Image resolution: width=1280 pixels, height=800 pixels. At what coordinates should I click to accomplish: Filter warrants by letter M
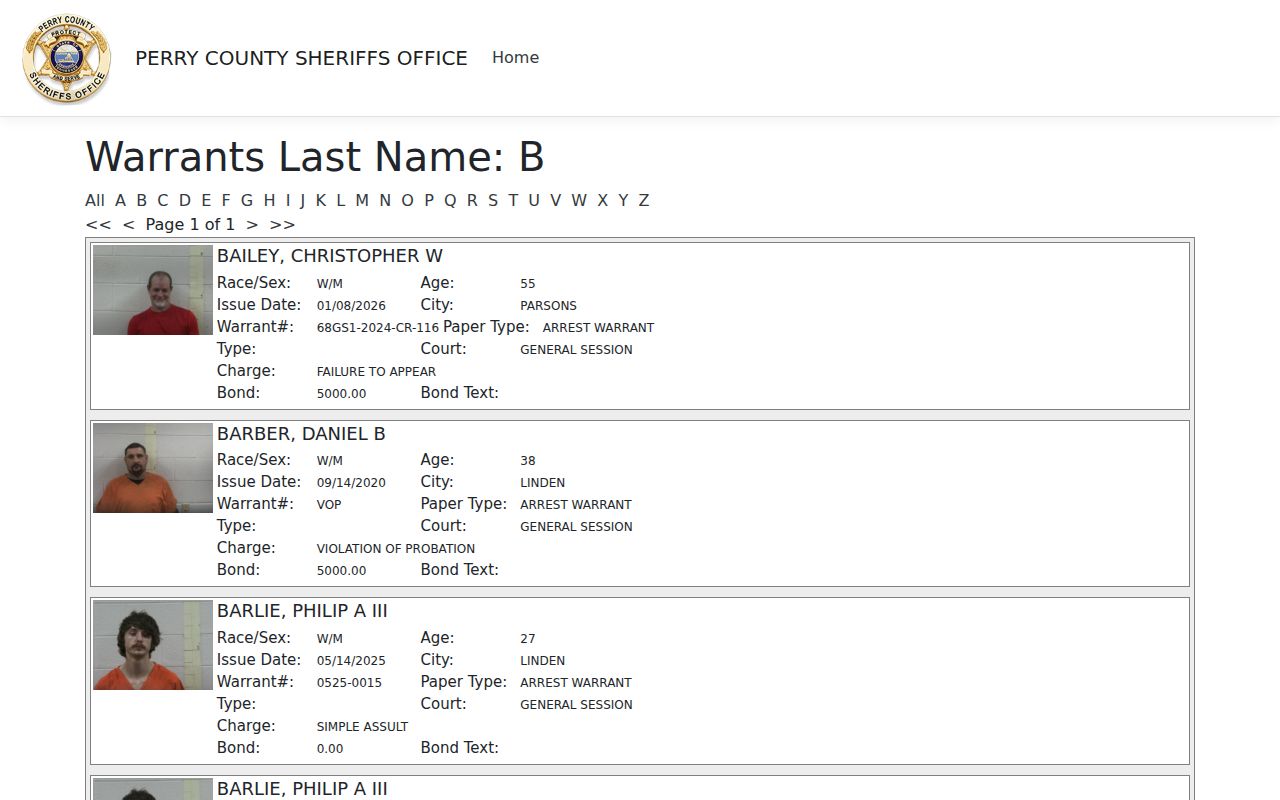point(362,200)
